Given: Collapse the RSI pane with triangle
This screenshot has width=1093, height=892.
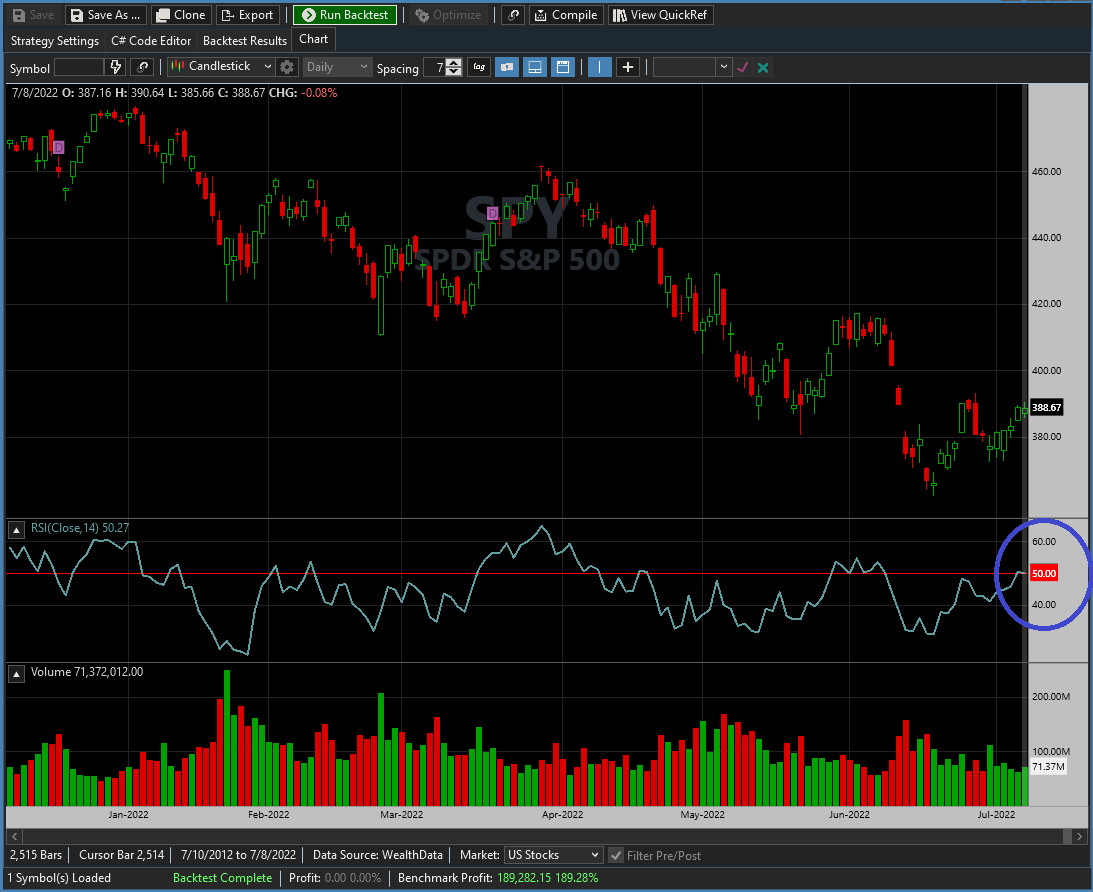Looking at the screenshot, I should pyautogui.click(x=16, y=530).
